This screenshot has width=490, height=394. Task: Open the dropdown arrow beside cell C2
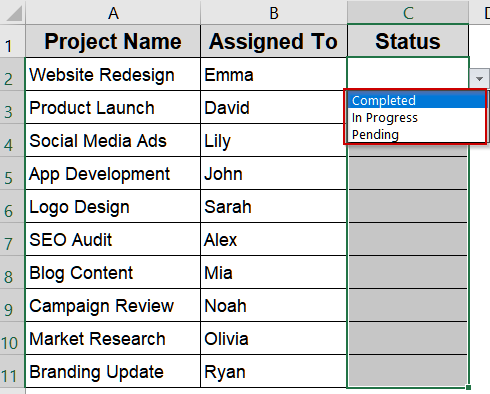click(x=479, y=79)
